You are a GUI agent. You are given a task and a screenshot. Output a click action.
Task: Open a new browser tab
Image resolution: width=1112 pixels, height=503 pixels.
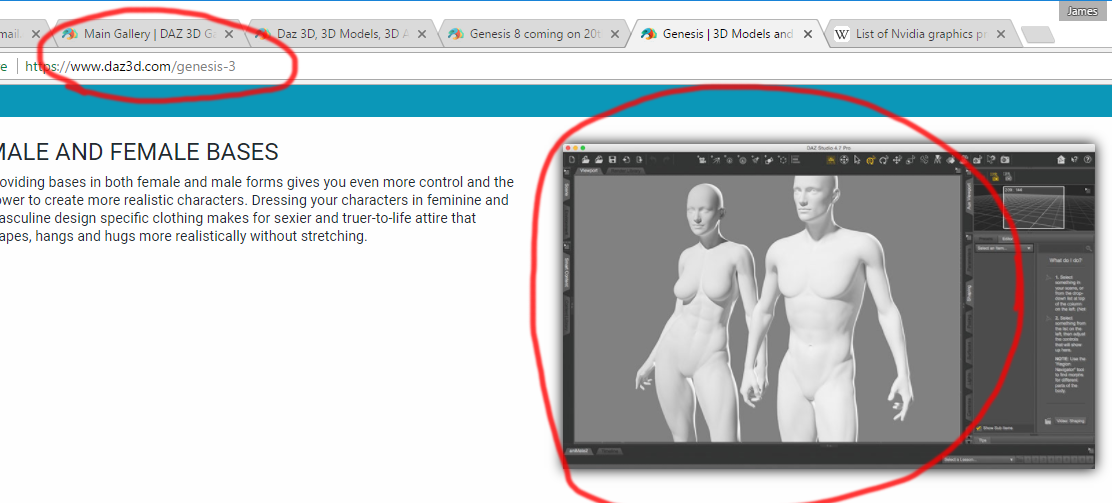coord(1037,34)
